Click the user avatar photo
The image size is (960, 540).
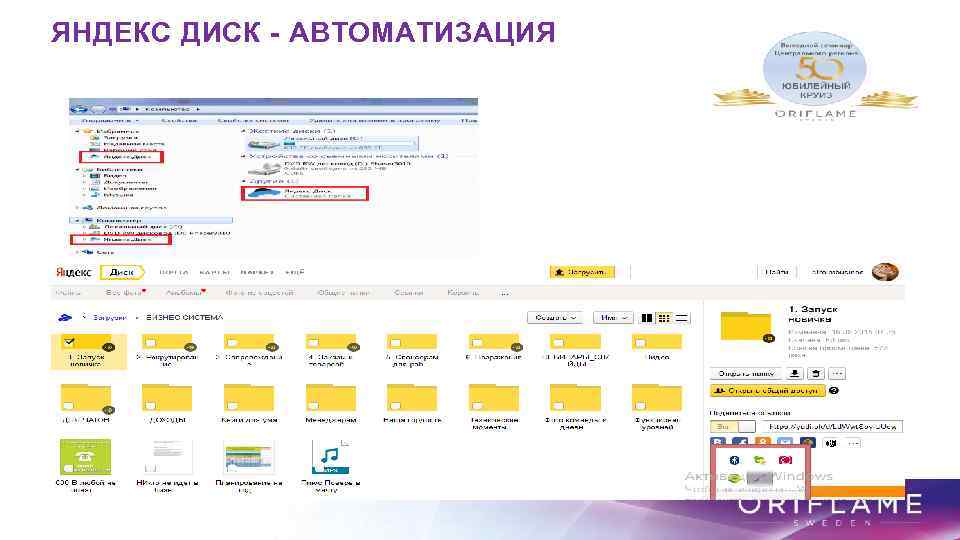point(885,272)
